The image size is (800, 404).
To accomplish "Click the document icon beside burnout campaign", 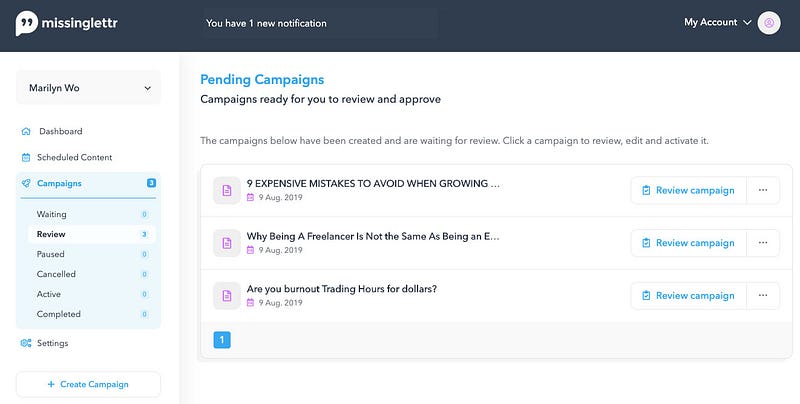I will pyautogui.click(x=227, y=295).
